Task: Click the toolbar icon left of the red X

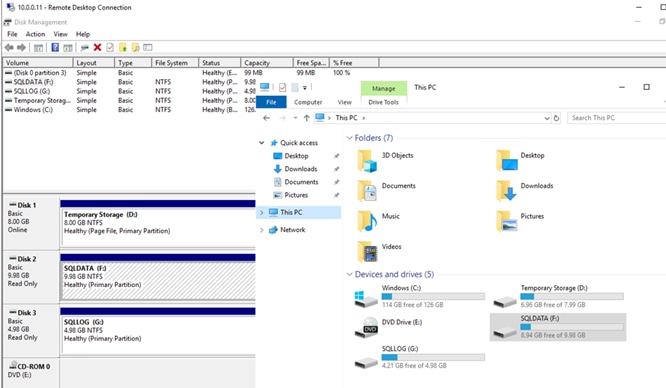Action: (x=85, y=48)
